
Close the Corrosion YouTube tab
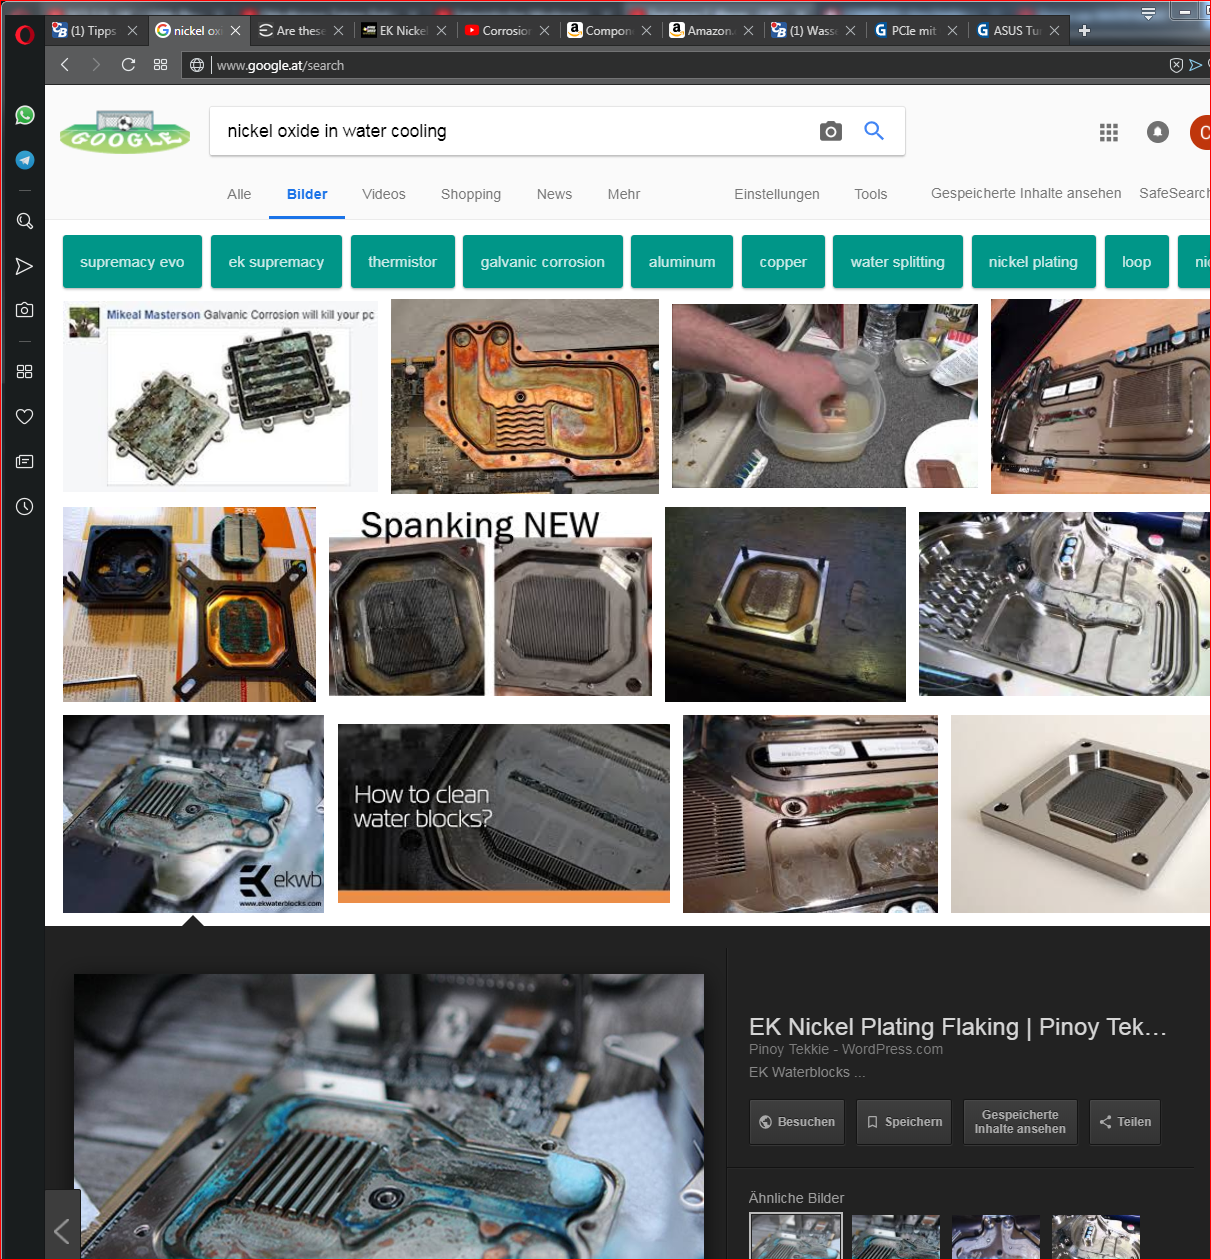[x=544, y=31]
